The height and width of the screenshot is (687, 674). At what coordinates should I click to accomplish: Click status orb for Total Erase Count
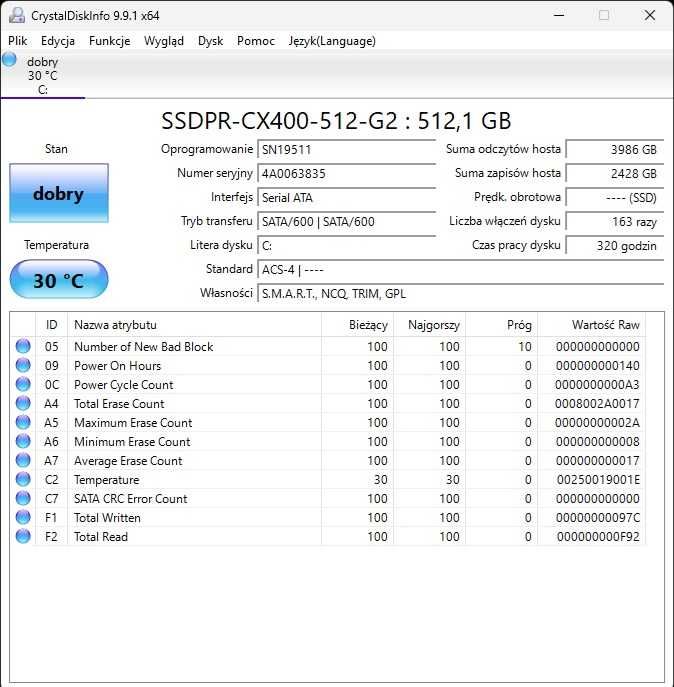23,403
